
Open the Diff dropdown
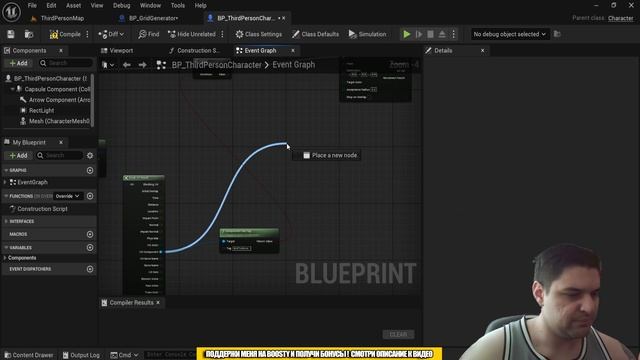[x=111, y=34]
